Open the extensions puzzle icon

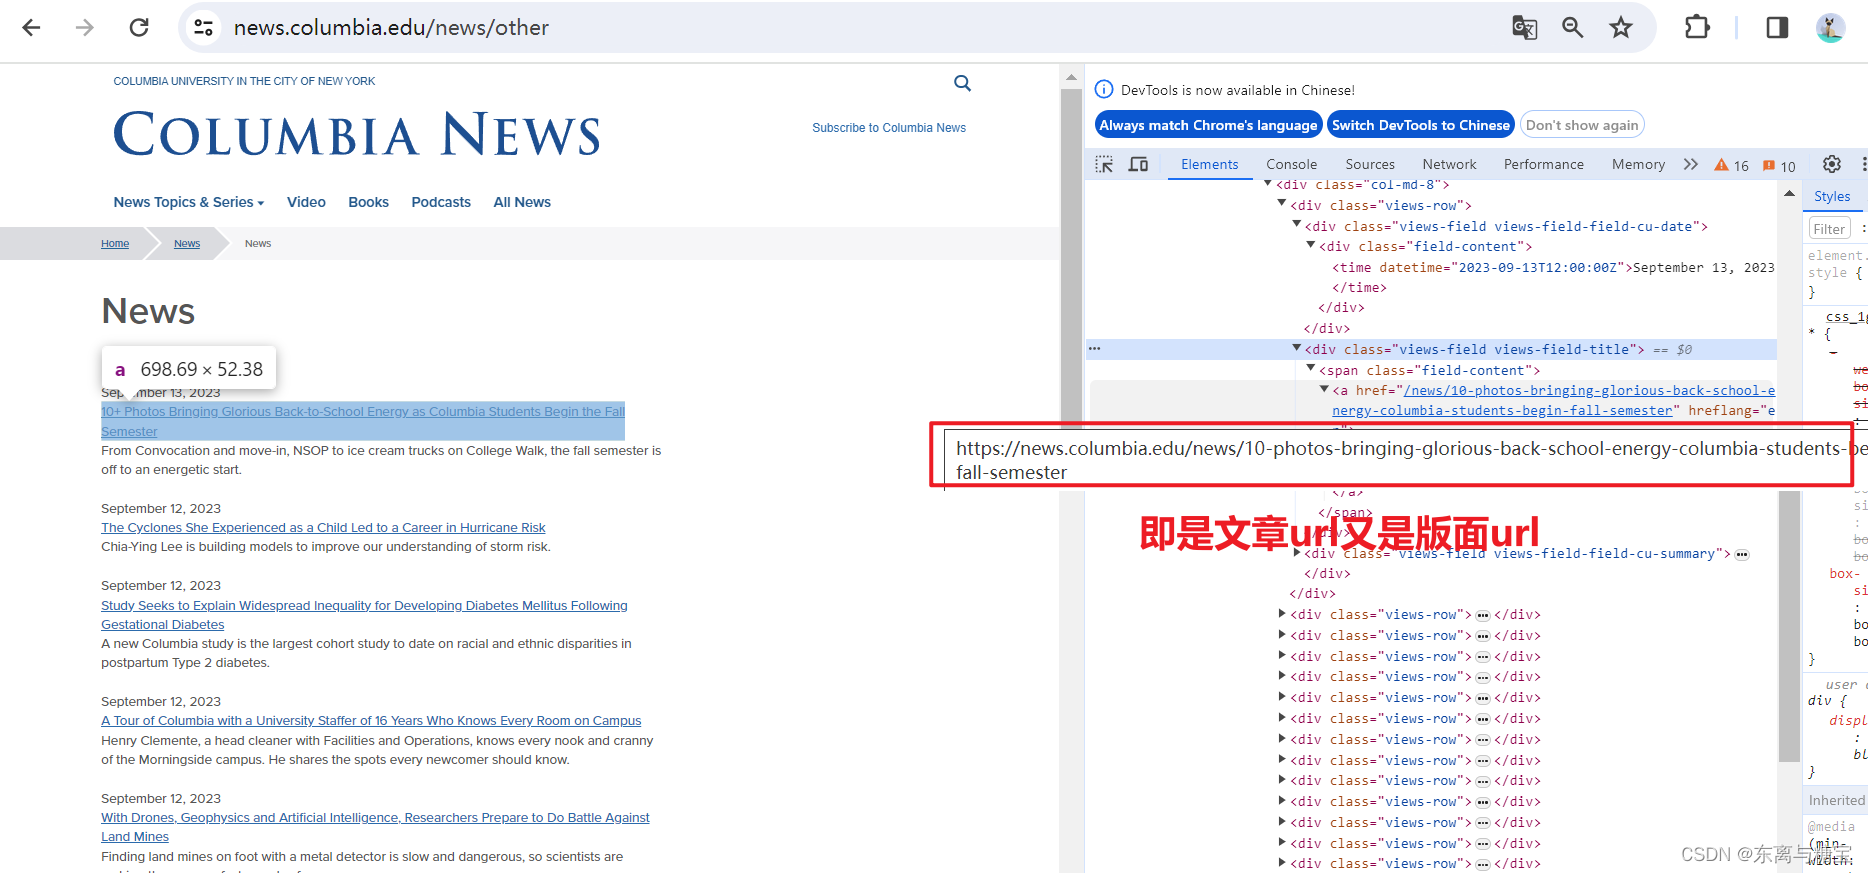click(1697, 28)
